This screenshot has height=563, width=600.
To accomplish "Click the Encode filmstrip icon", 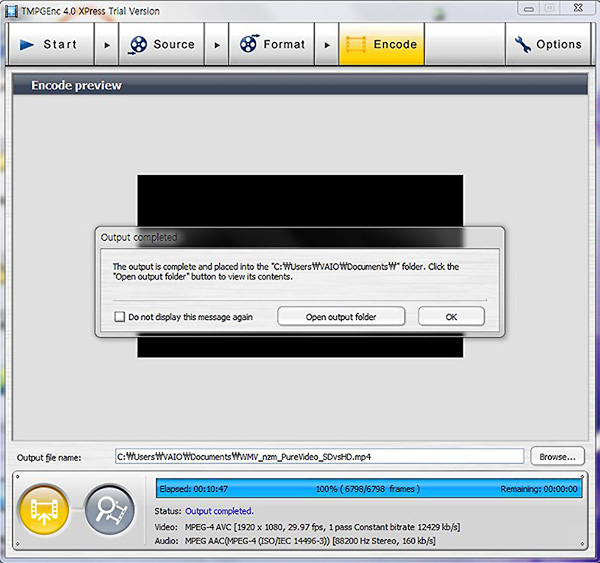I will (x=356, y=44).
